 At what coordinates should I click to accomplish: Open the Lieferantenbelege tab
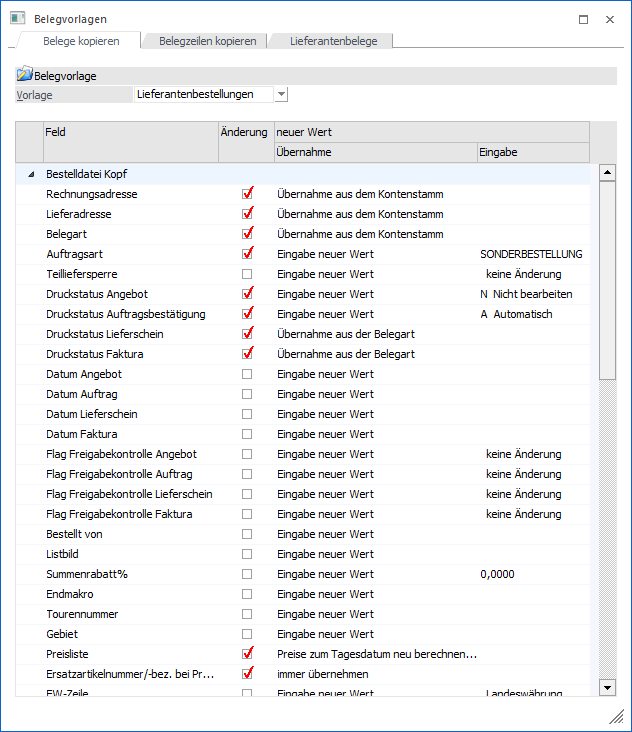[334, 41]
